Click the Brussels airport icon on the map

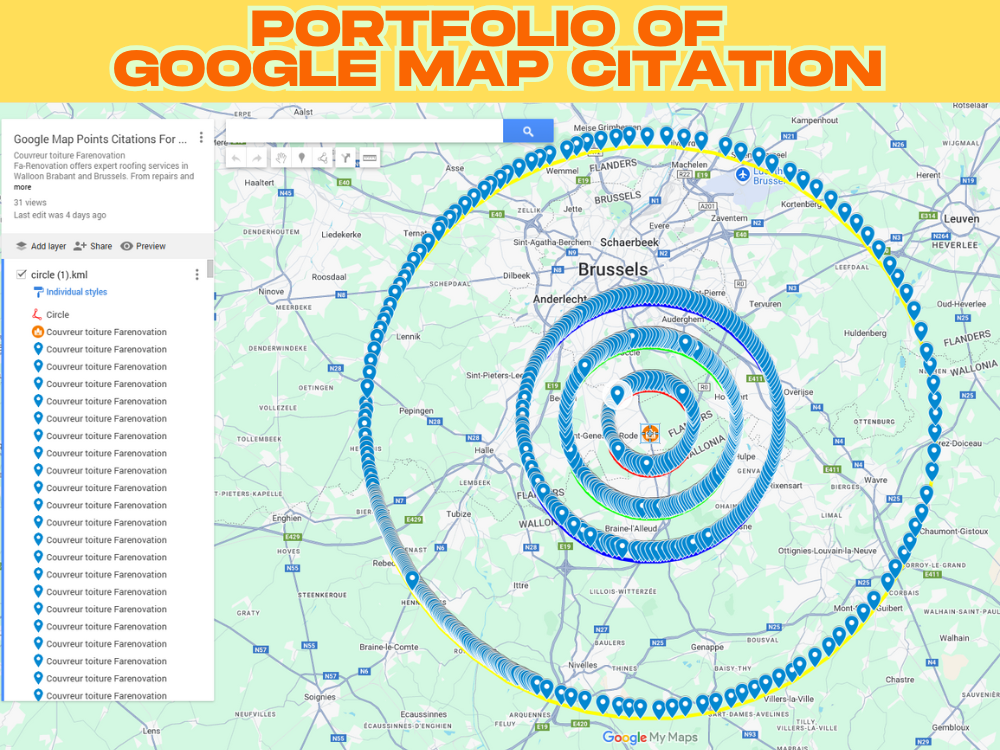[x=742, y=174]
